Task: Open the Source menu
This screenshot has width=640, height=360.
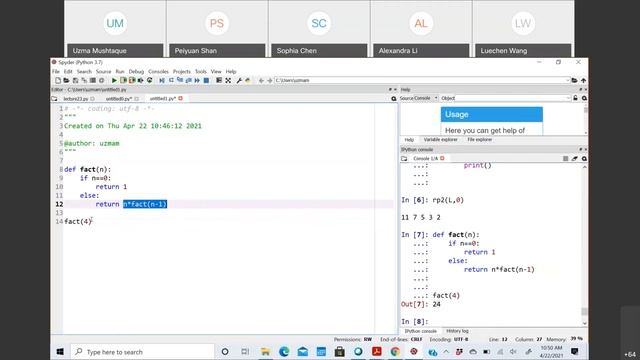Action: (x=103, y=71)
